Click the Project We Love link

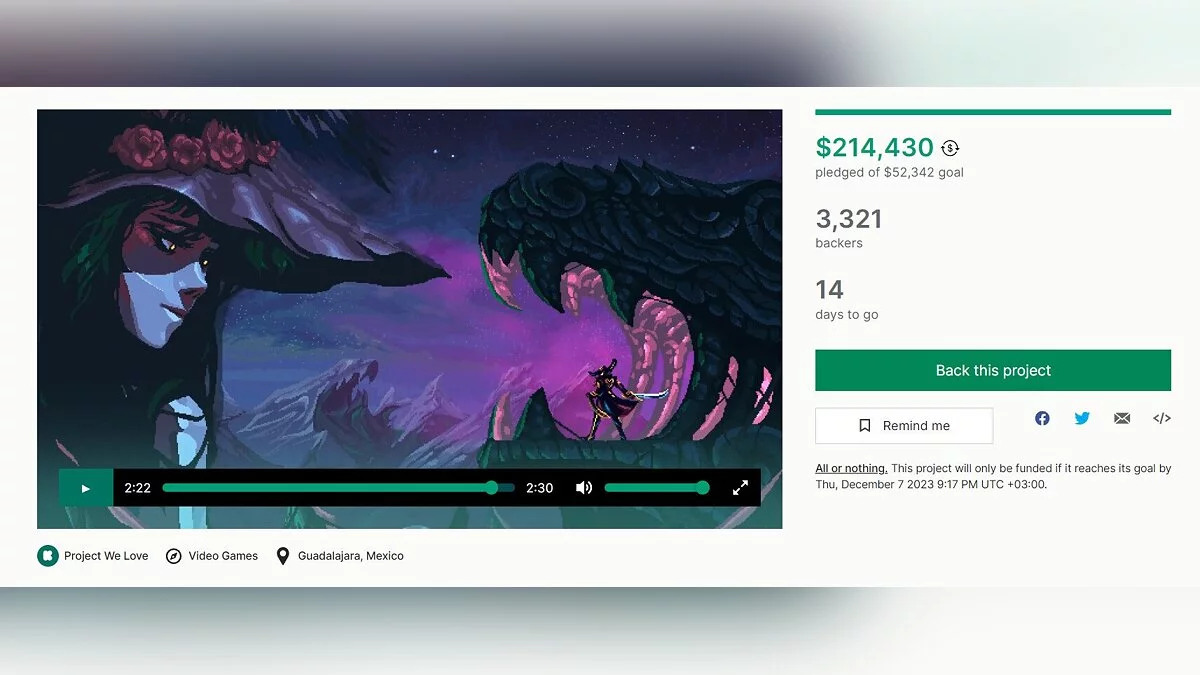[106, 556]
